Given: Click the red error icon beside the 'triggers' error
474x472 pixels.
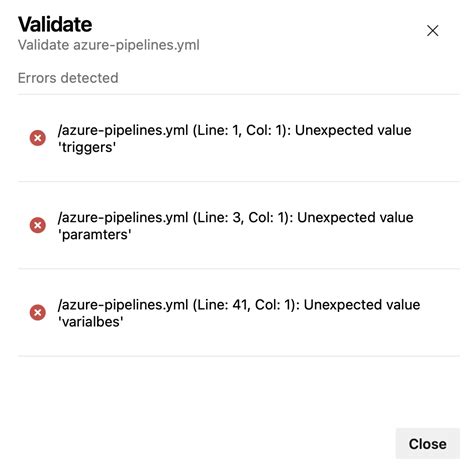Looking at the screenshot, I should [38, 138].
